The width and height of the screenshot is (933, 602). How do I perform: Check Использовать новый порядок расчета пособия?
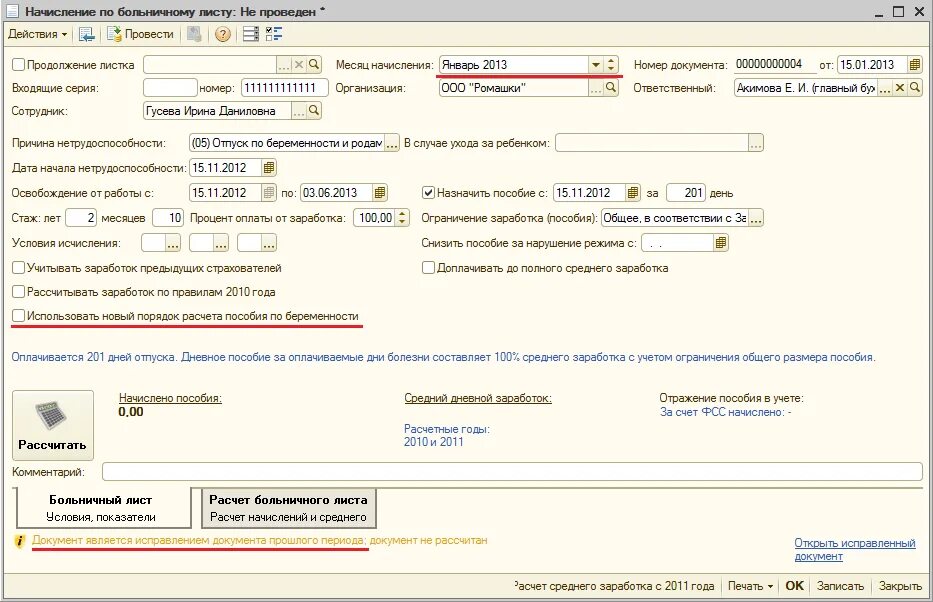(x=18, y=316)
